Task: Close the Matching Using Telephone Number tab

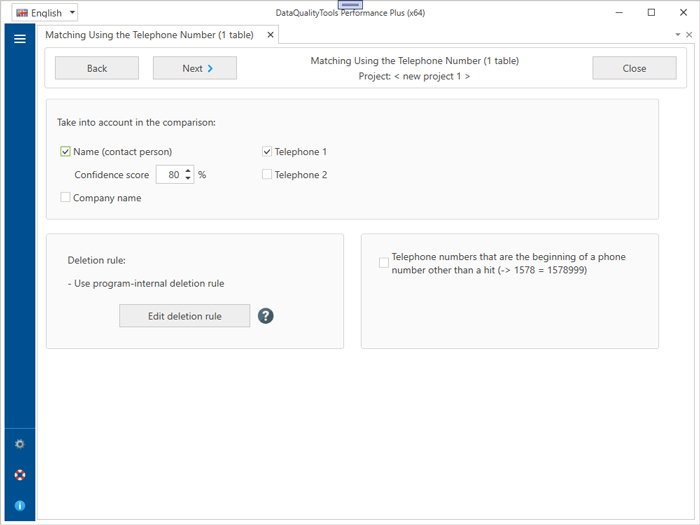Action: [x=269, y=35]
